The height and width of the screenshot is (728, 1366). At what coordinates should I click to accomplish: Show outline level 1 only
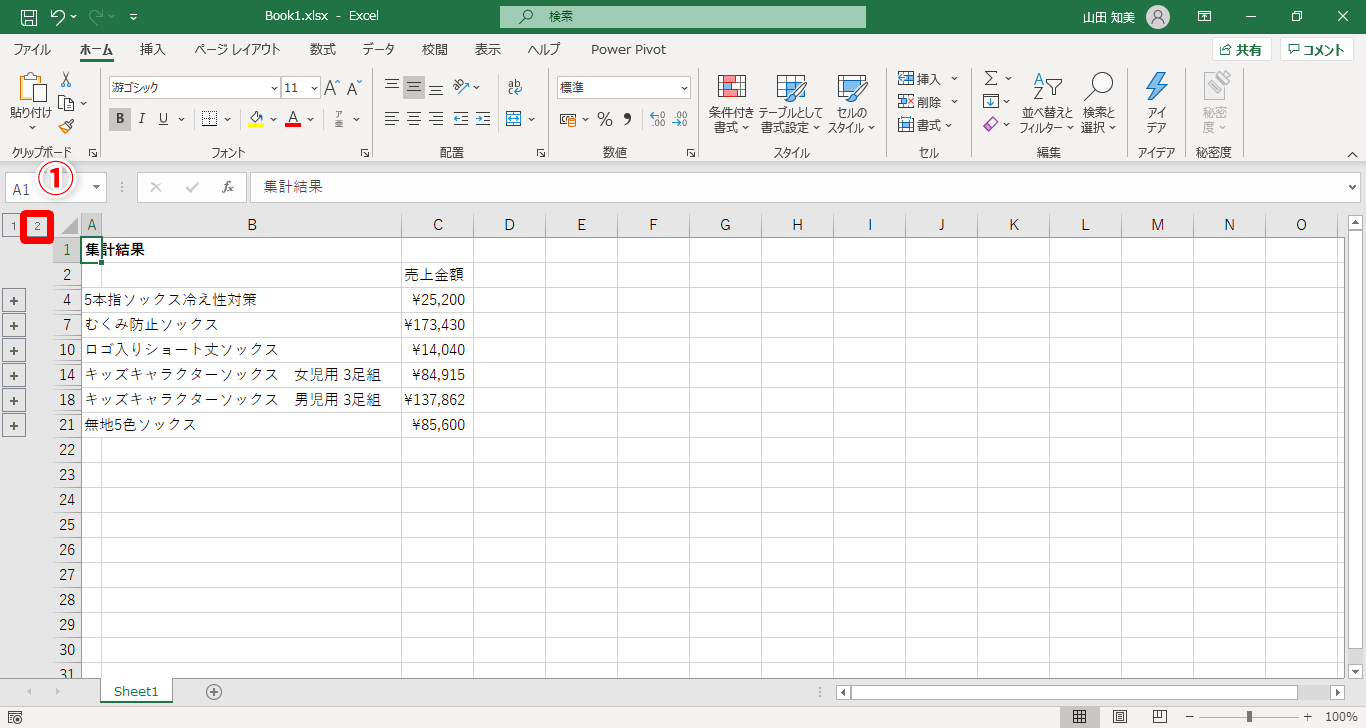point(14,226)
